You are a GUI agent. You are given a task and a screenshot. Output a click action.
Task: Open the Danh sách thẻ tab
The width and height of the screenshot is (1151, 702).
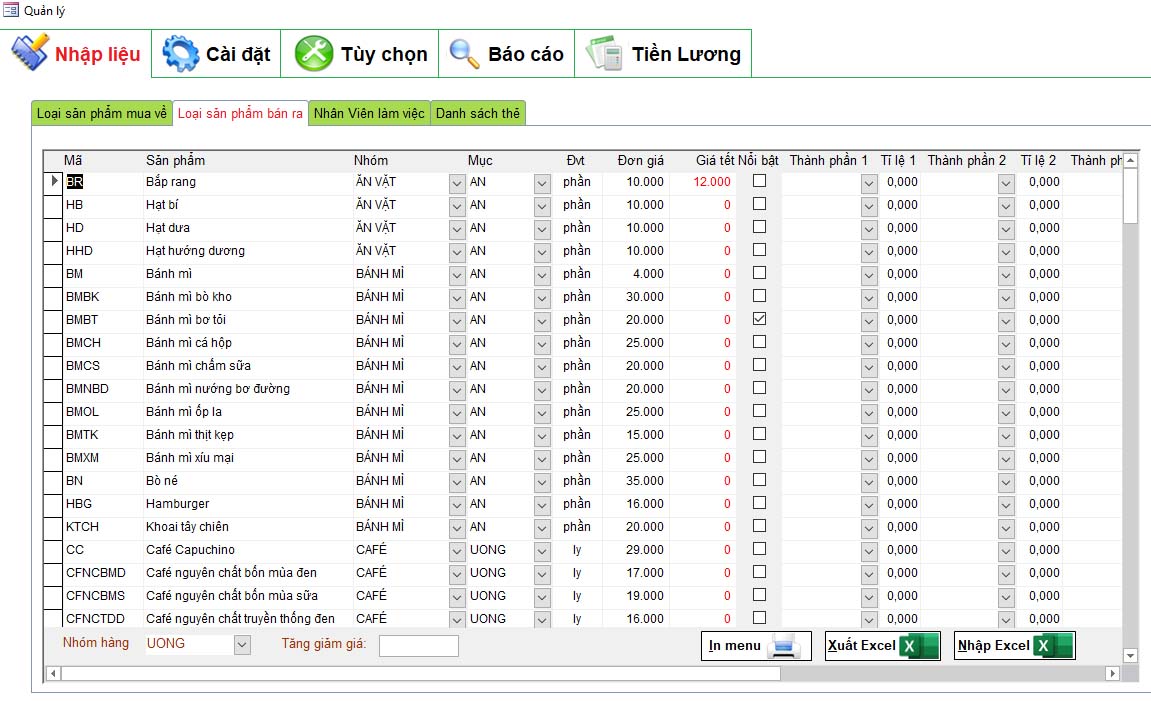[x=477, y=113]
